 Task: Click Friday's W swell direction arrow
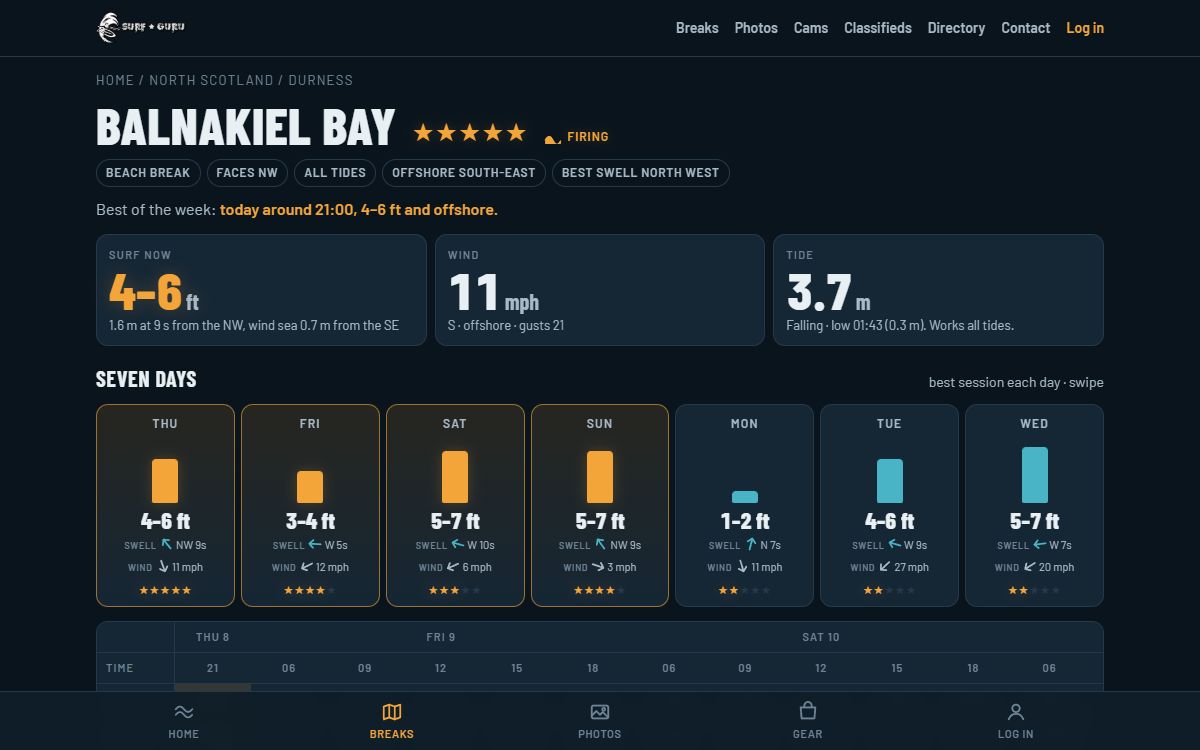[x=314, y=545]
